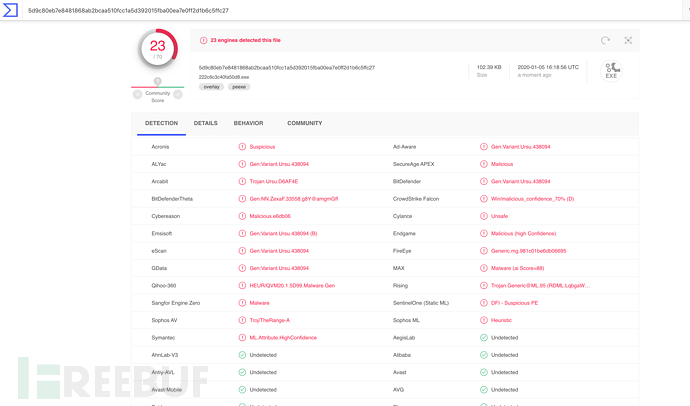The width and height of the screenshot is (690, 406).
Task: Click the Rising detection warning icon
Action: [x=484, y=285]
